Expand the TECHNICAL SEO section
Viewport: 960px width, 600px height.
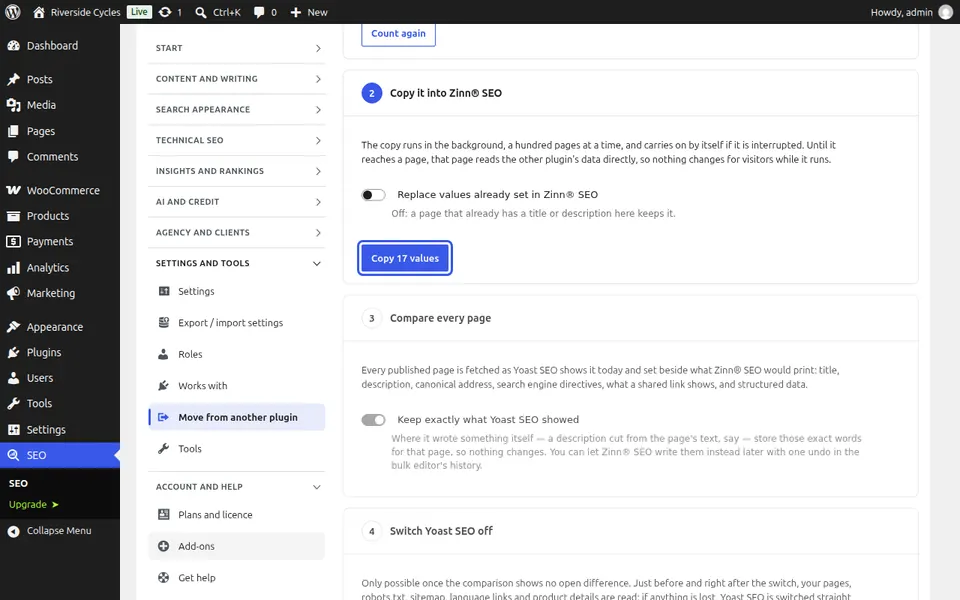[x=237, y=140]
